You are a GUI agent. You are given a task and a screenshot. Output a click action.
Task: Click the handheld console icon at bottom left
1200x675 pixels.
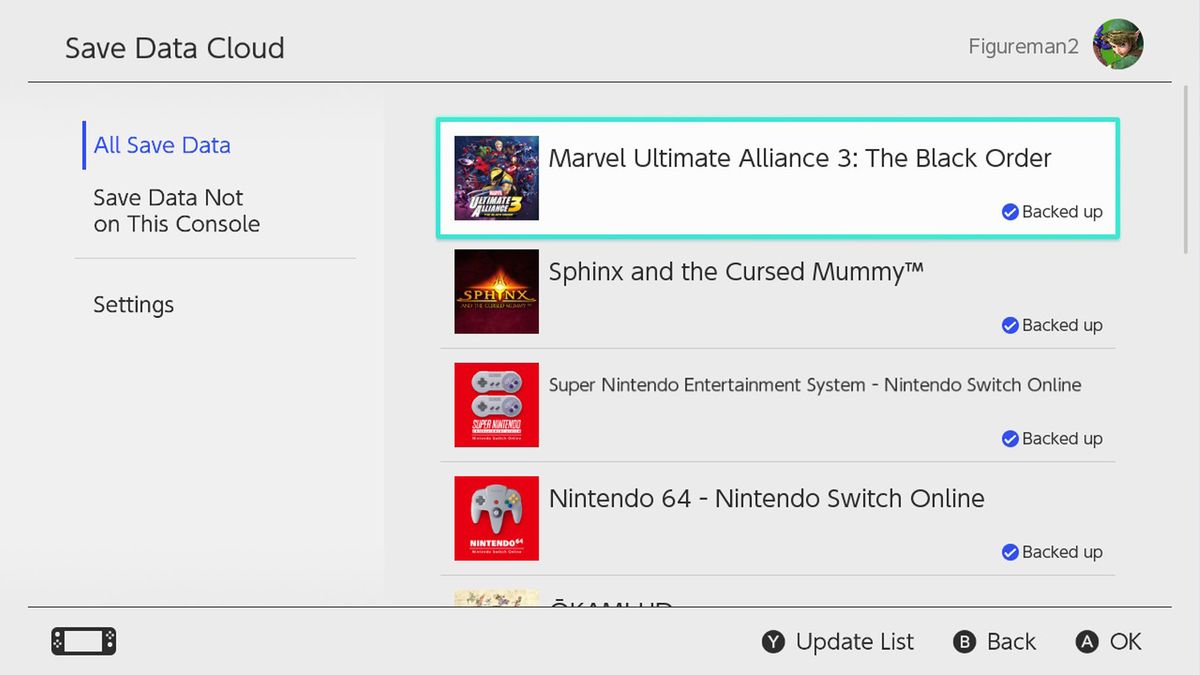click(x=84, y=641)
